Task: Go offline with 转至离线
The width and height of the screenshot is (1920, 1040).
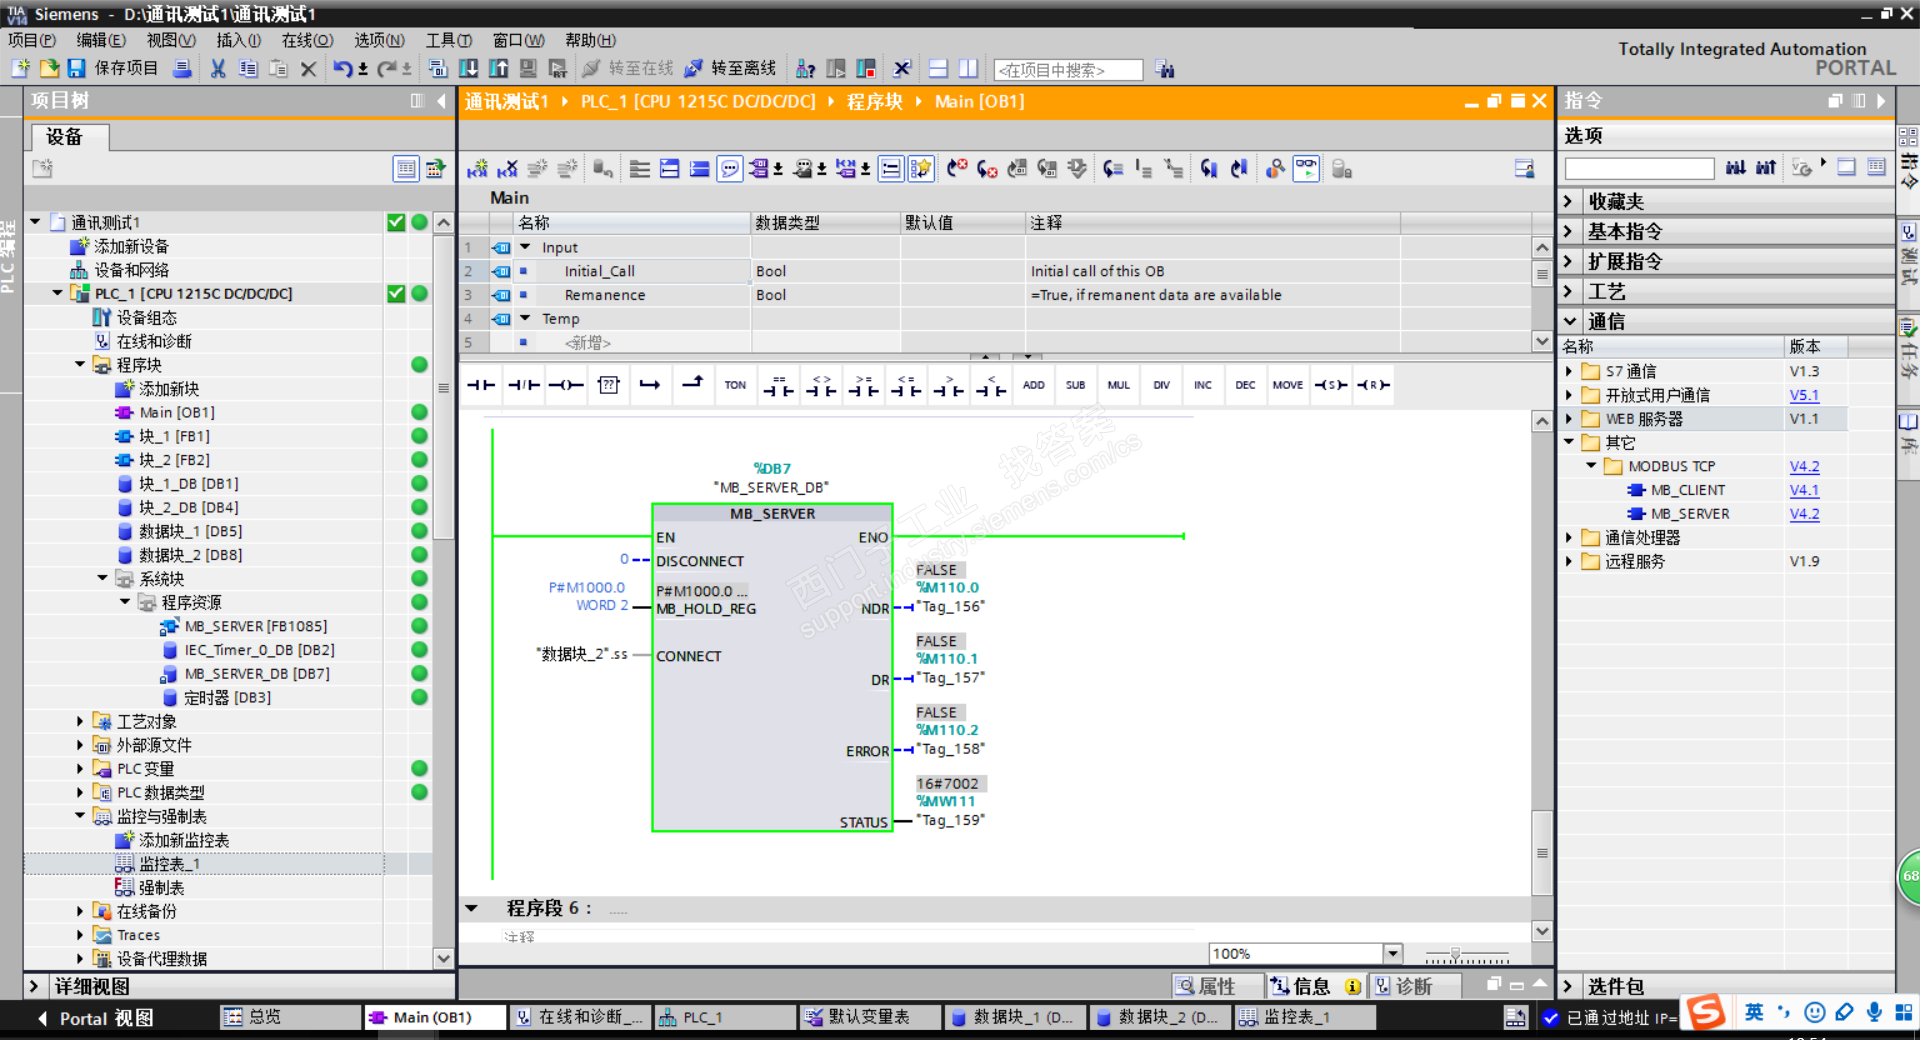Action: pyautogui.click(x=731, y=68)
